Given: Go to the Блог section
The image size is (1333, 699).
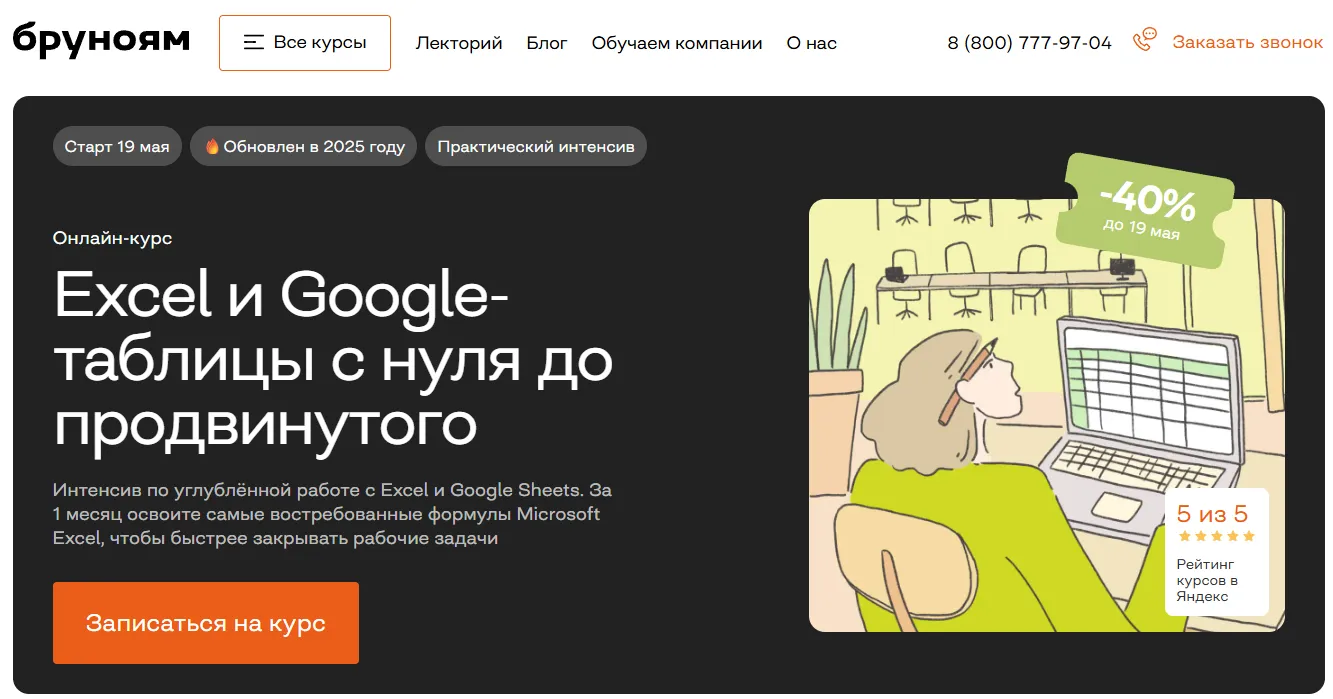Looking at the screenshot, I should click(x=547, y=43).
